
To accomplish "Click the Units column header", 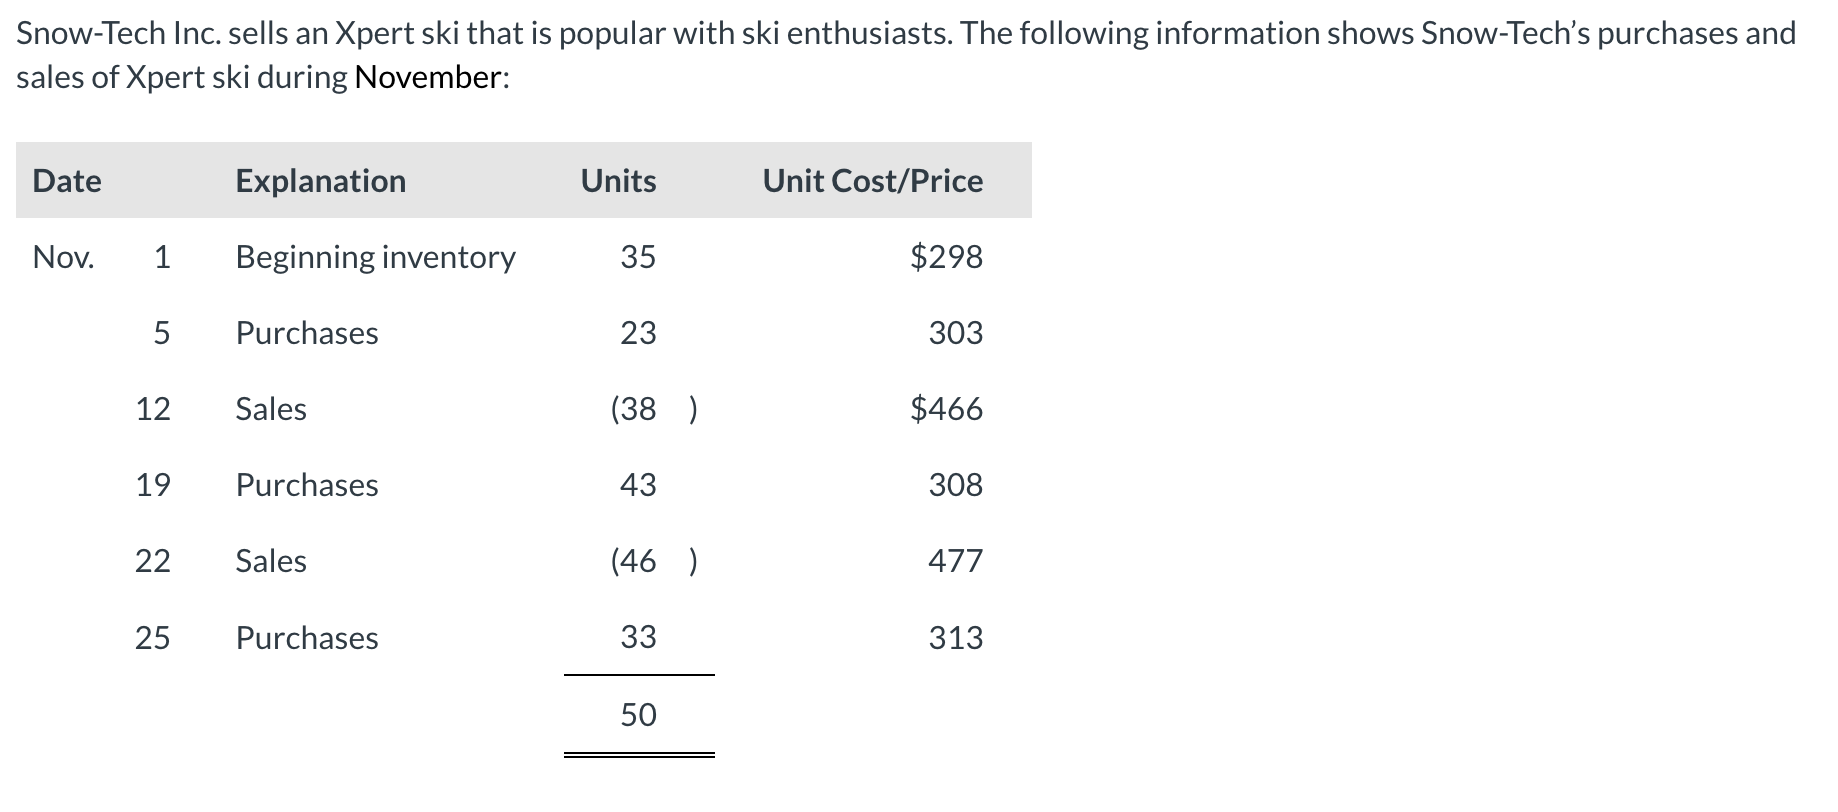I will click(618, 181).
